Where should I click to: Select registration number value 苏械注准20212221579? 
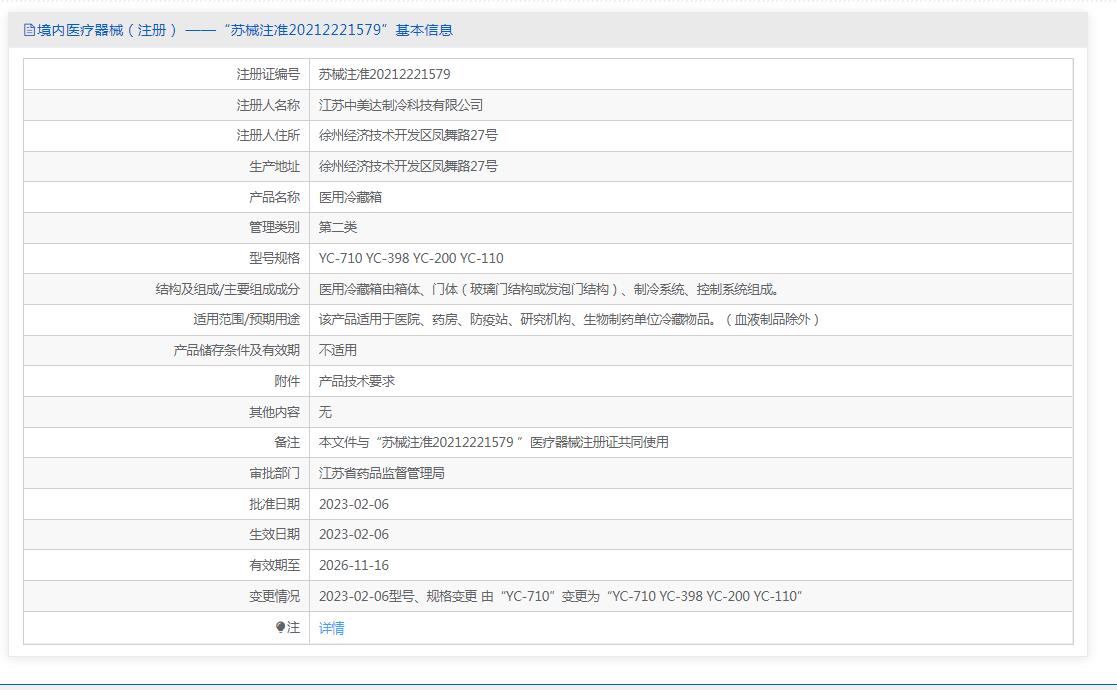click(x=384, y=74)
